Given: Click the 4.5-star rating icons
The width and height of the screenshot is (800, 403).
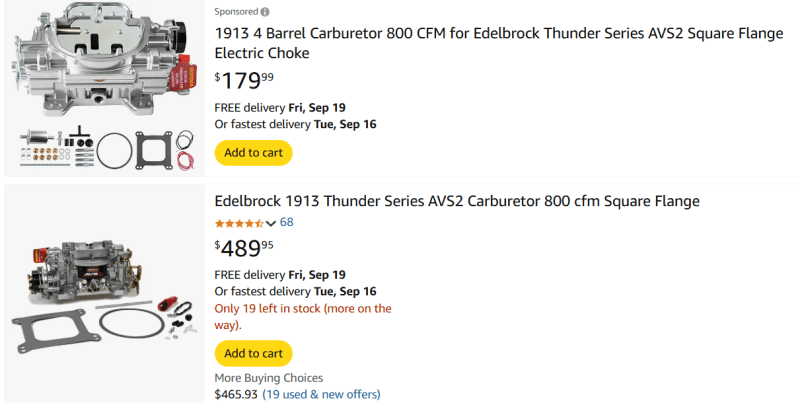Looking at the screenshot, I should pyautogui.click(x=239, y=223).
